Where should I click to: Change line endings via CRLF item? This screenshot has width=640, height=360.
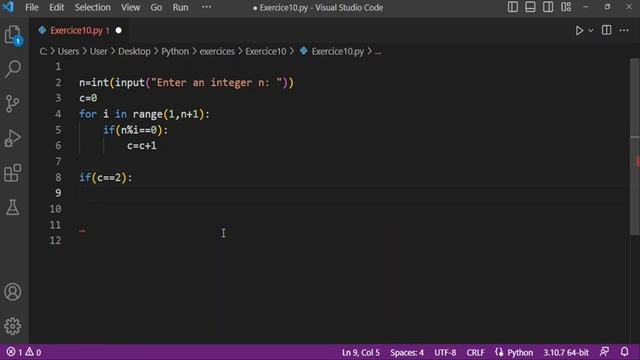coord(476,352)
